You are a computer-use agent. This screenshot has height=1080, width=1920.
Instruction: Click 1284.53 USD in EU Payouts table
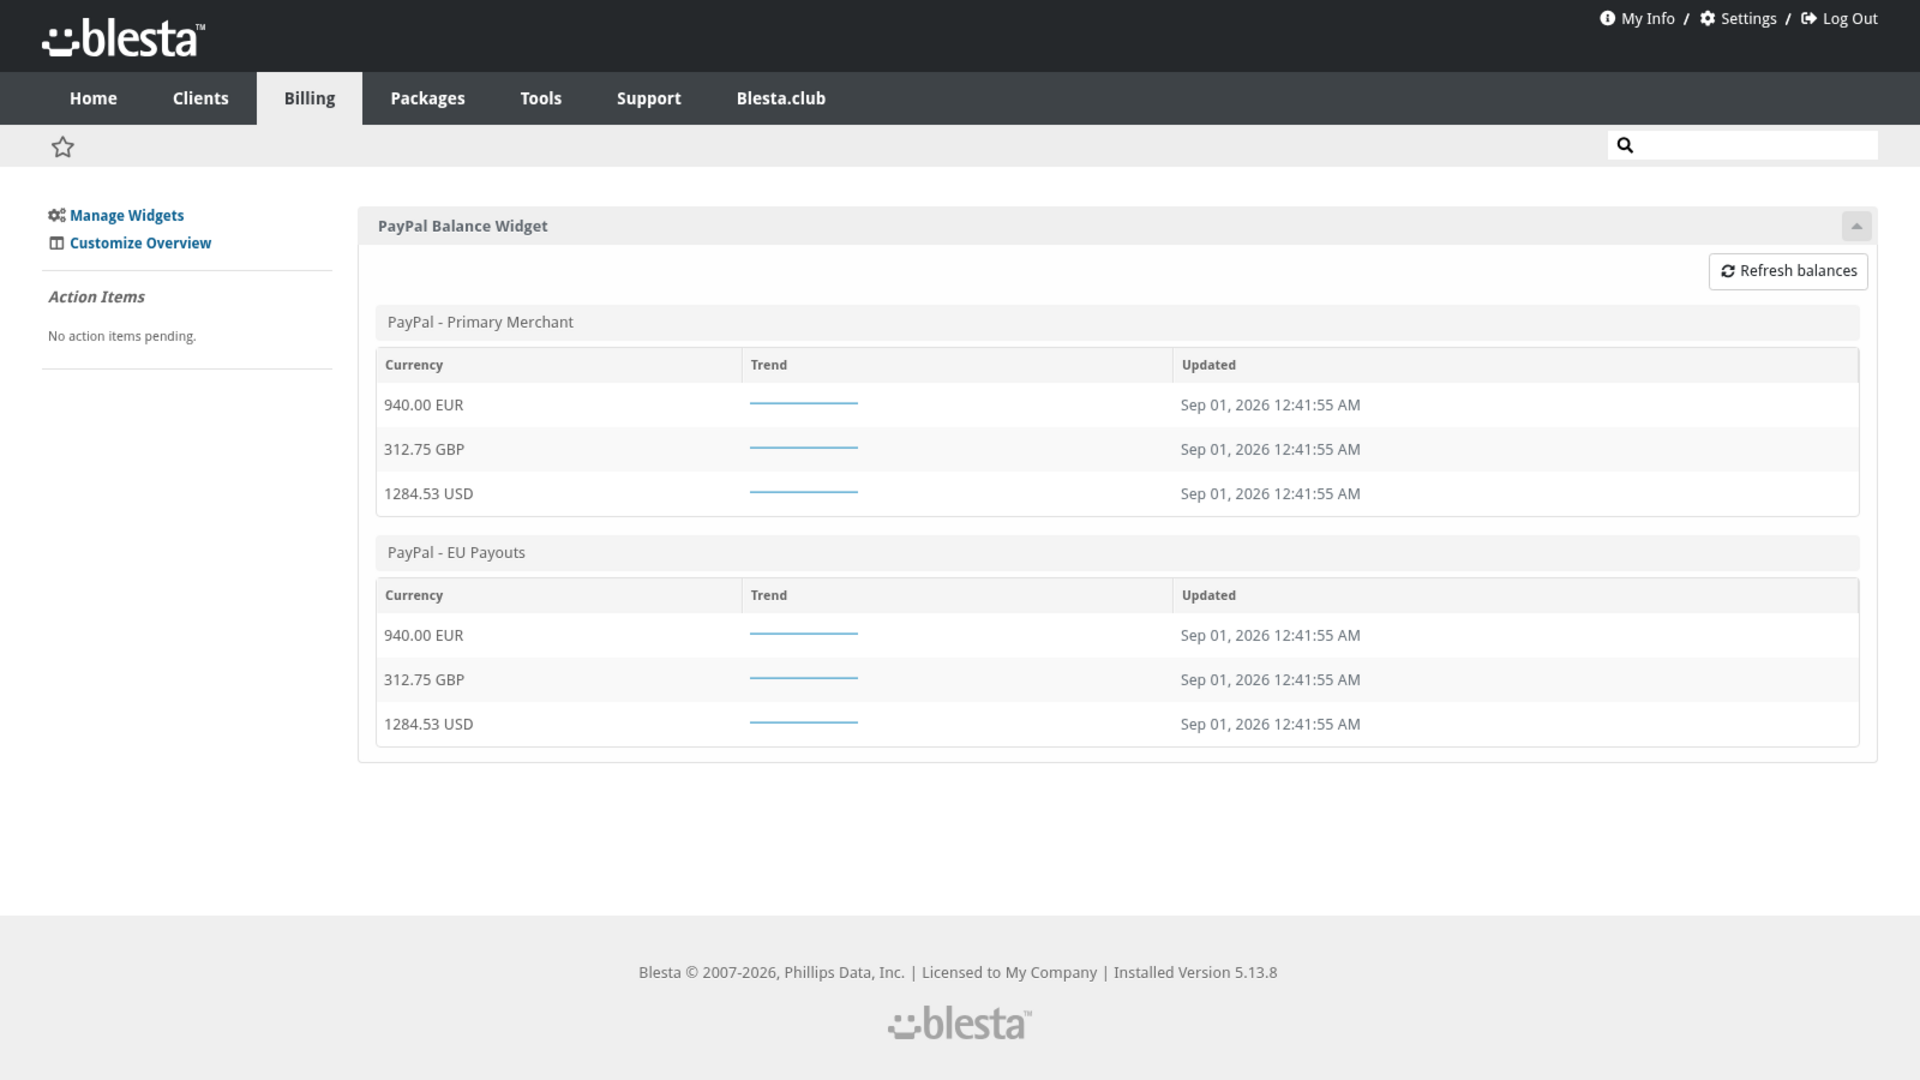(x=429, y=724)
